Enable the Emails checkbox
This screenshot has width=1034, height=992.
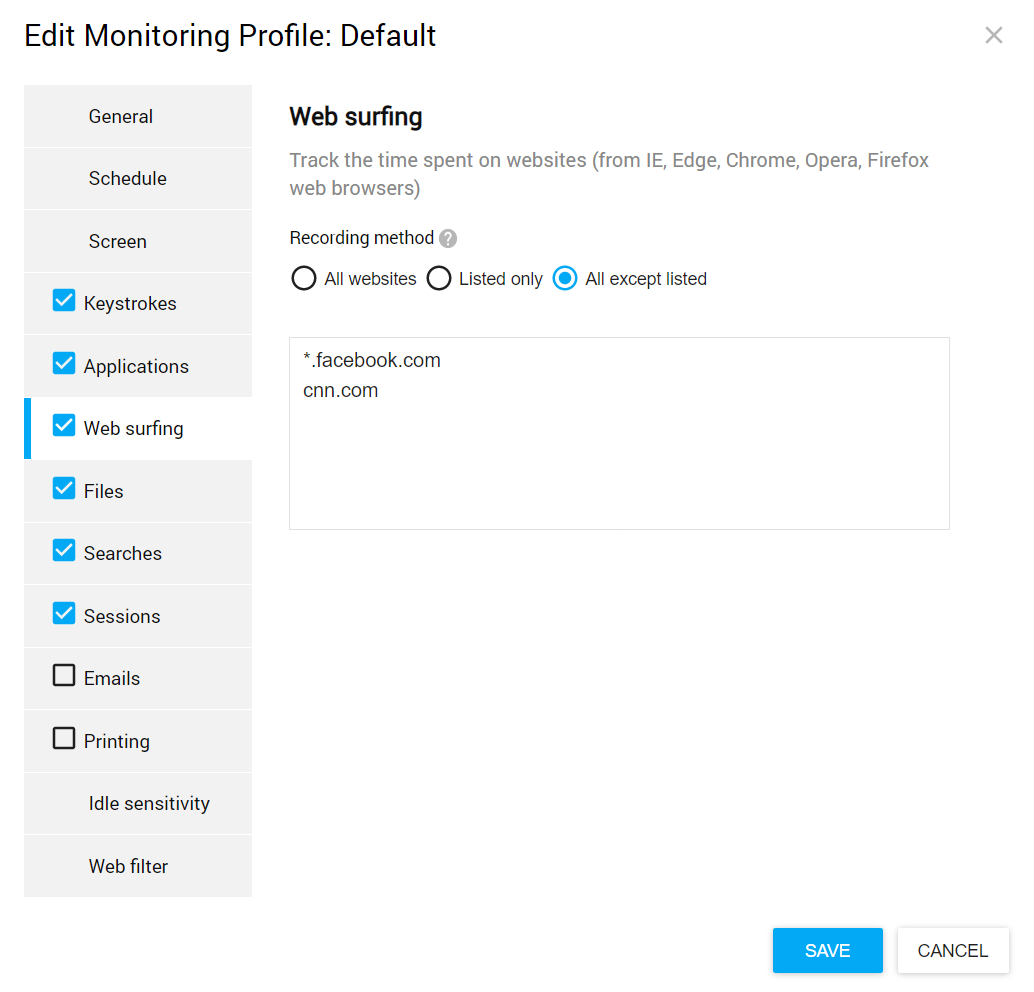[64, 676]
